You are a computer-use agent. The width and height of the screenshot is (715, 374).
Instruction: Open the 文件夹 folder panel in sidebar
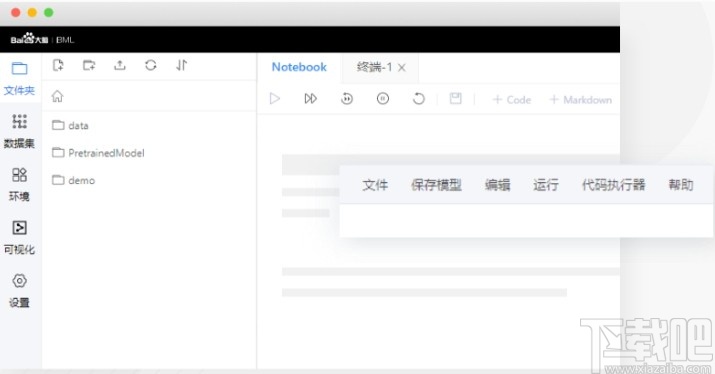pyautogui.click(x=19, y=78)
